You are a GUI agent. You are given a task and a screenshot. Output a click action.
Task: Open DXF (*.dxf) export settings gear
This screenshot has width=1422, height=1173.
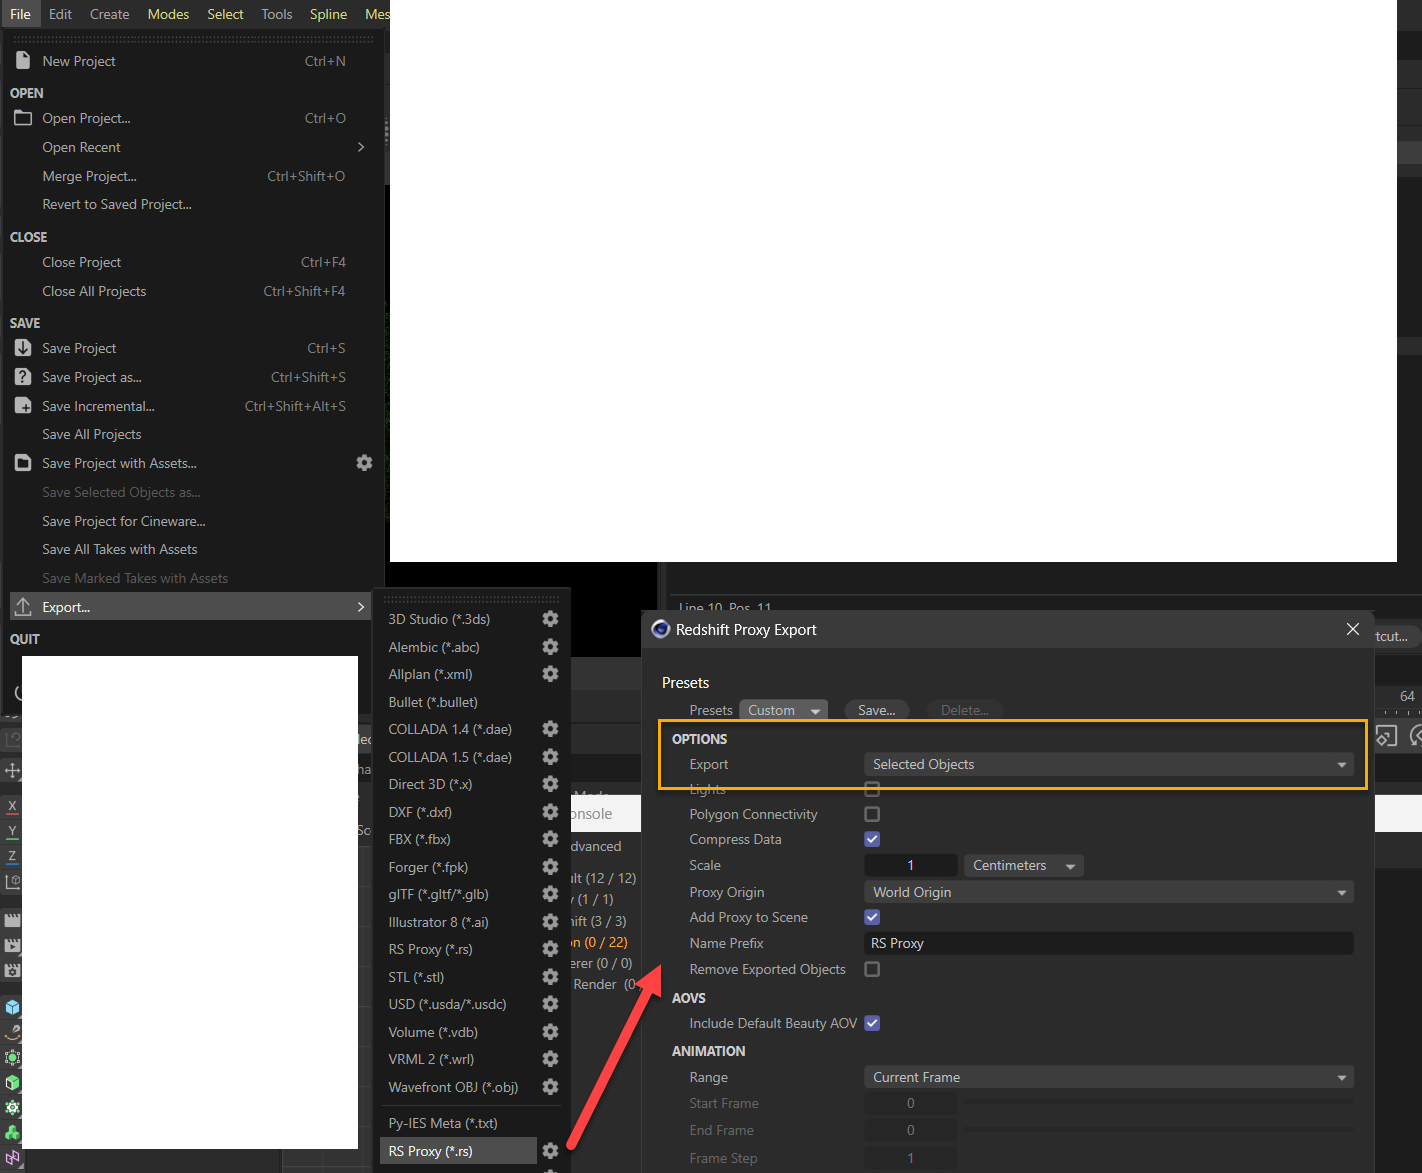[x=550, y=812]
